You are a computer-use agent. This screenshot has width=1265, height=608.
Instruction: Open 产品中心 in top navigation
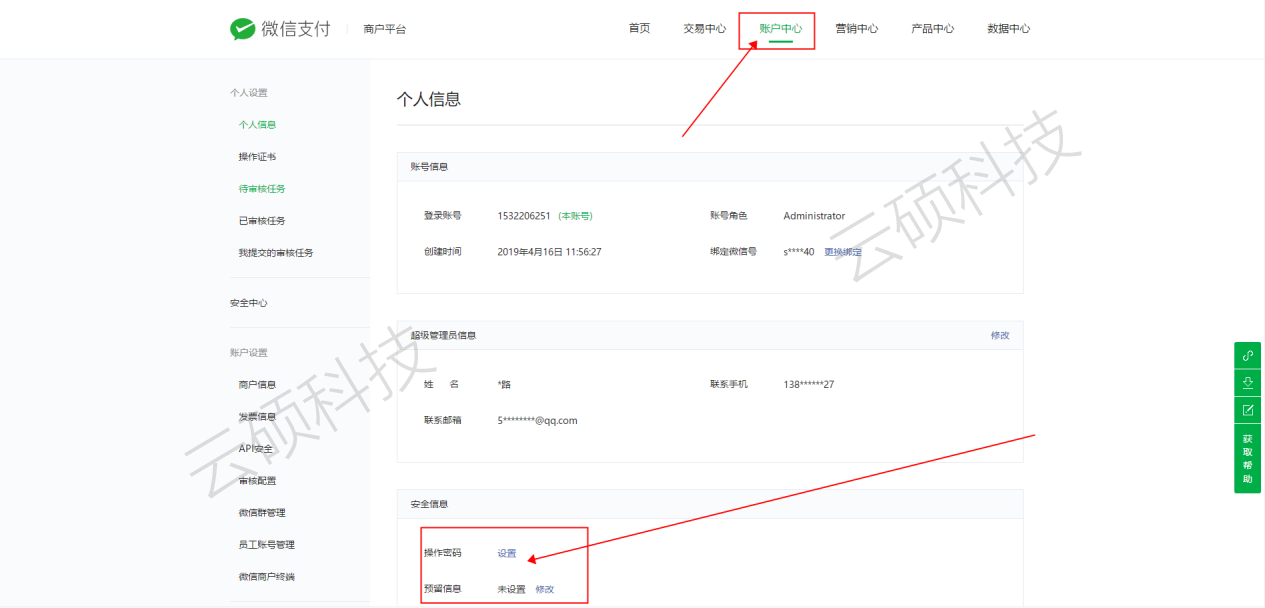pyautogui.click(x=932, y=29)
